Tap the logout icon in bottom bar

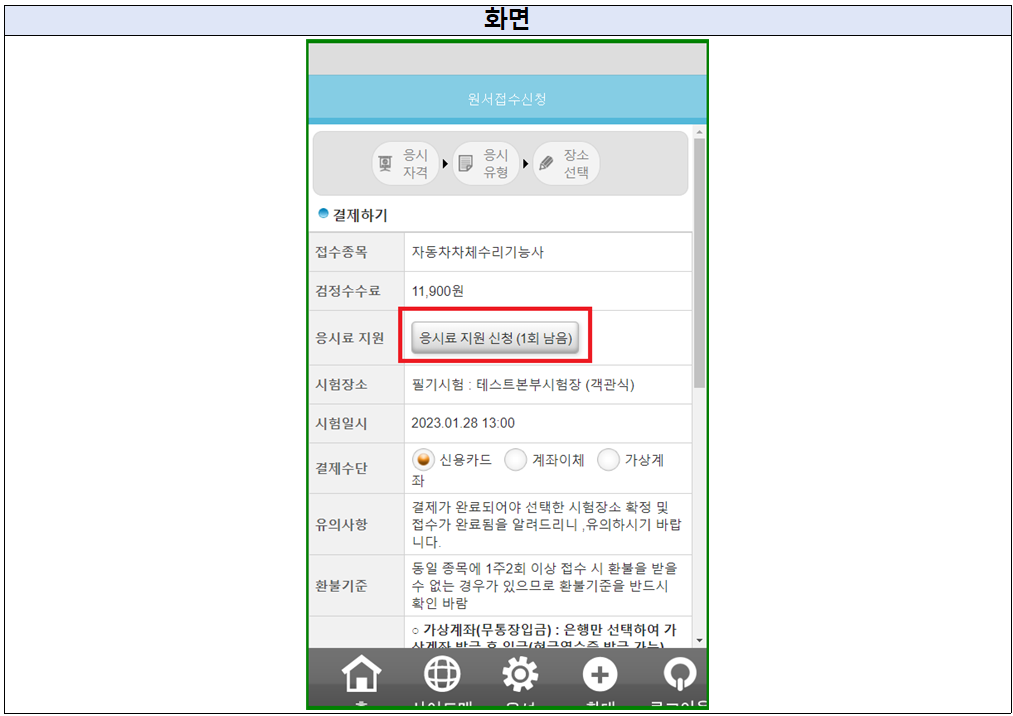click(680, 674)
